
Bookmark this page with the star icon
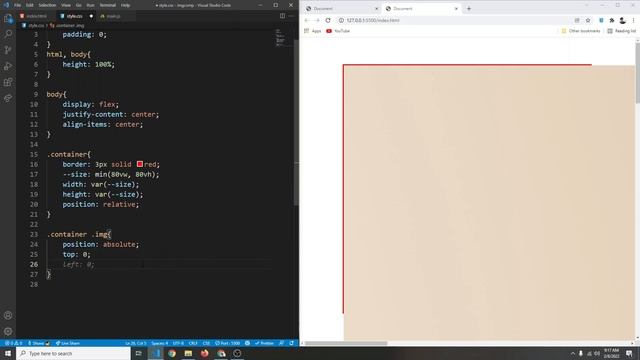588,20
